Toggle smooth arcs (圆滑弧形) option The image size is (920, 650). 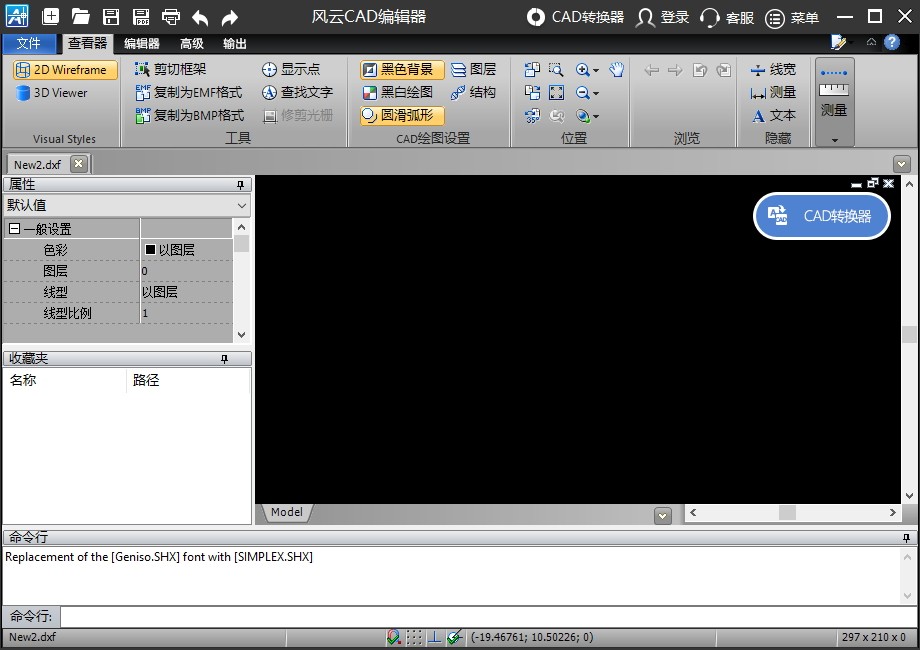pos(402,115)
